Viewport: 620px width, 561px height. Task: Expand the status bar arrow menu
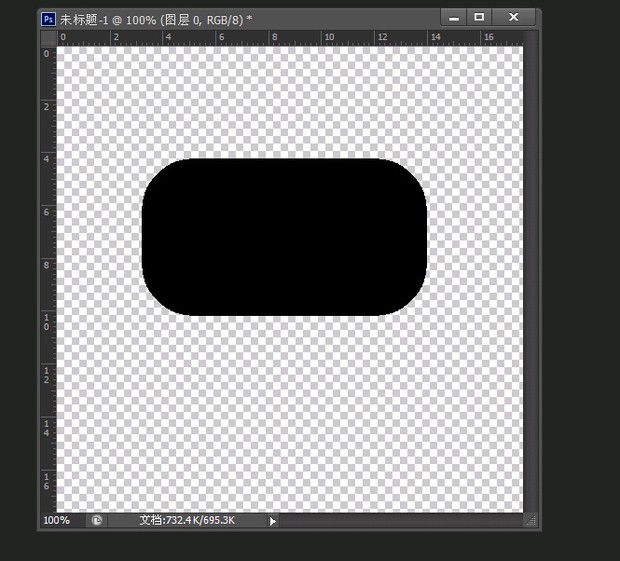coord(273,520)
